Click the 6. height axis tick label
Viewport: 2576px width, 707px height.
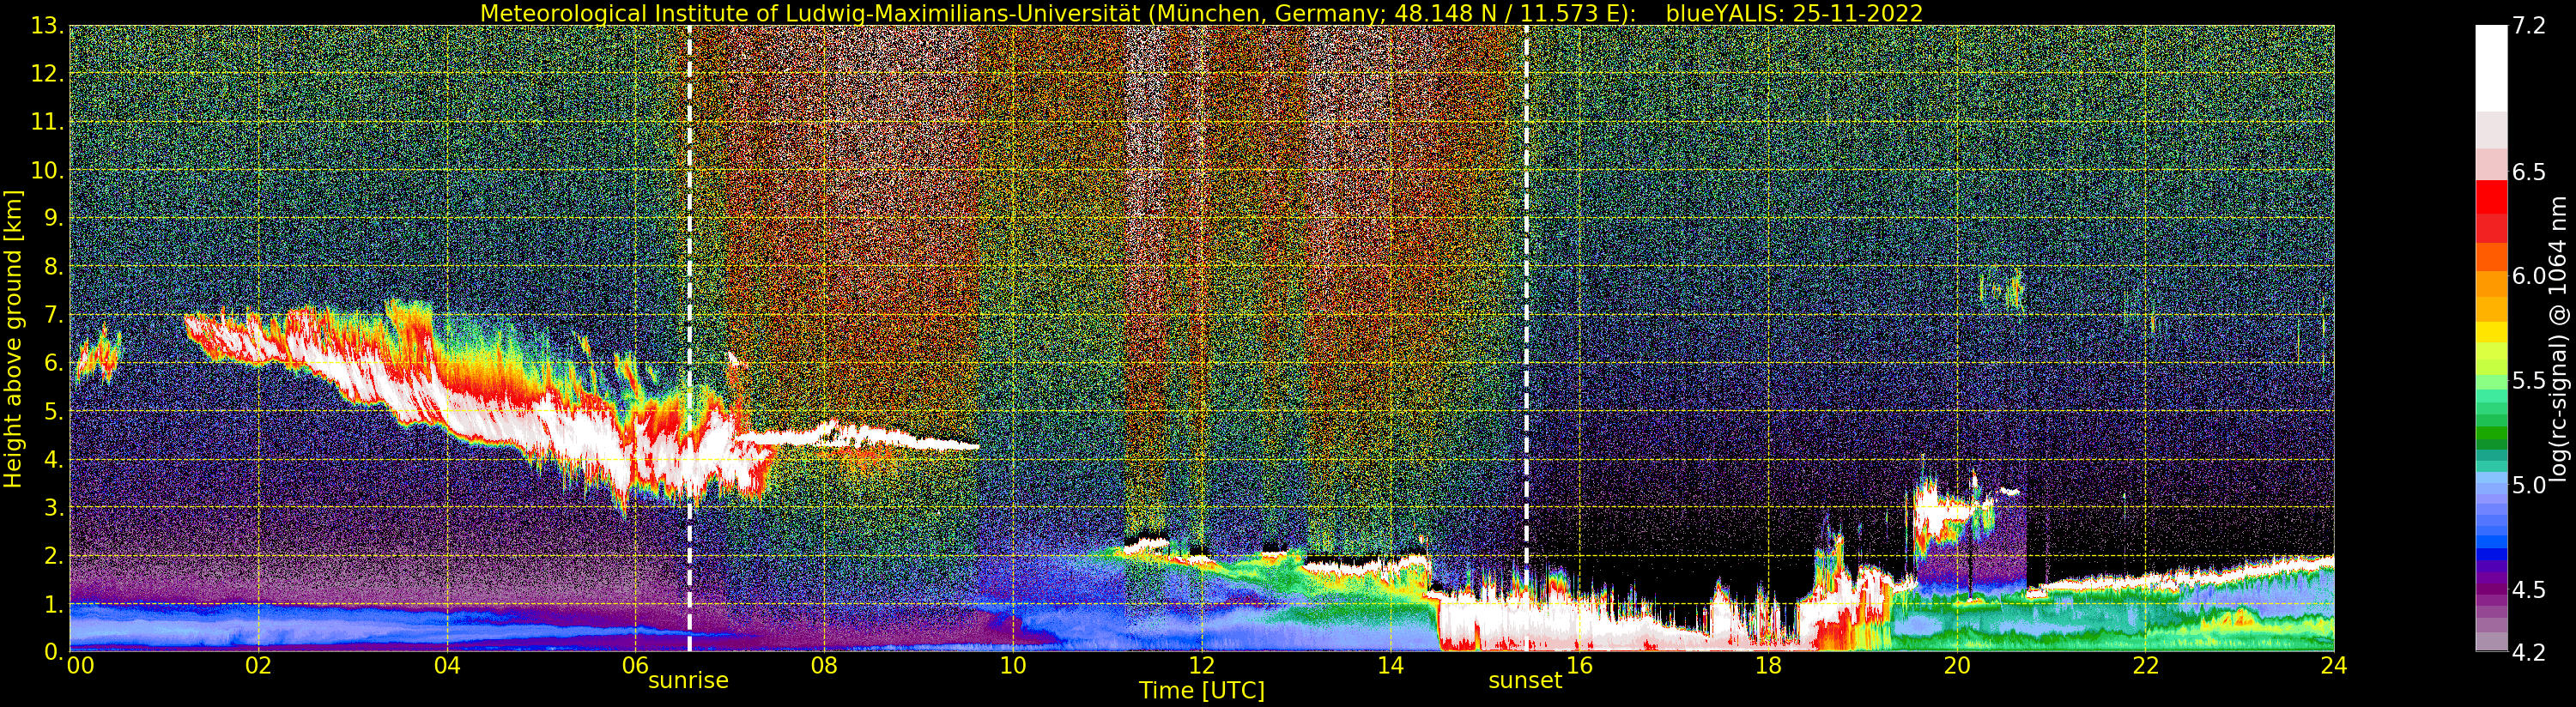coord(54,363)
